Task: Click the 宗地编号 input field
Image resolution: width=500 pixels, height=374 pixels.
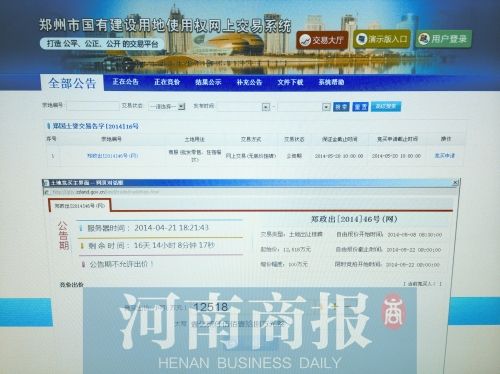Action: coord(93,106)
